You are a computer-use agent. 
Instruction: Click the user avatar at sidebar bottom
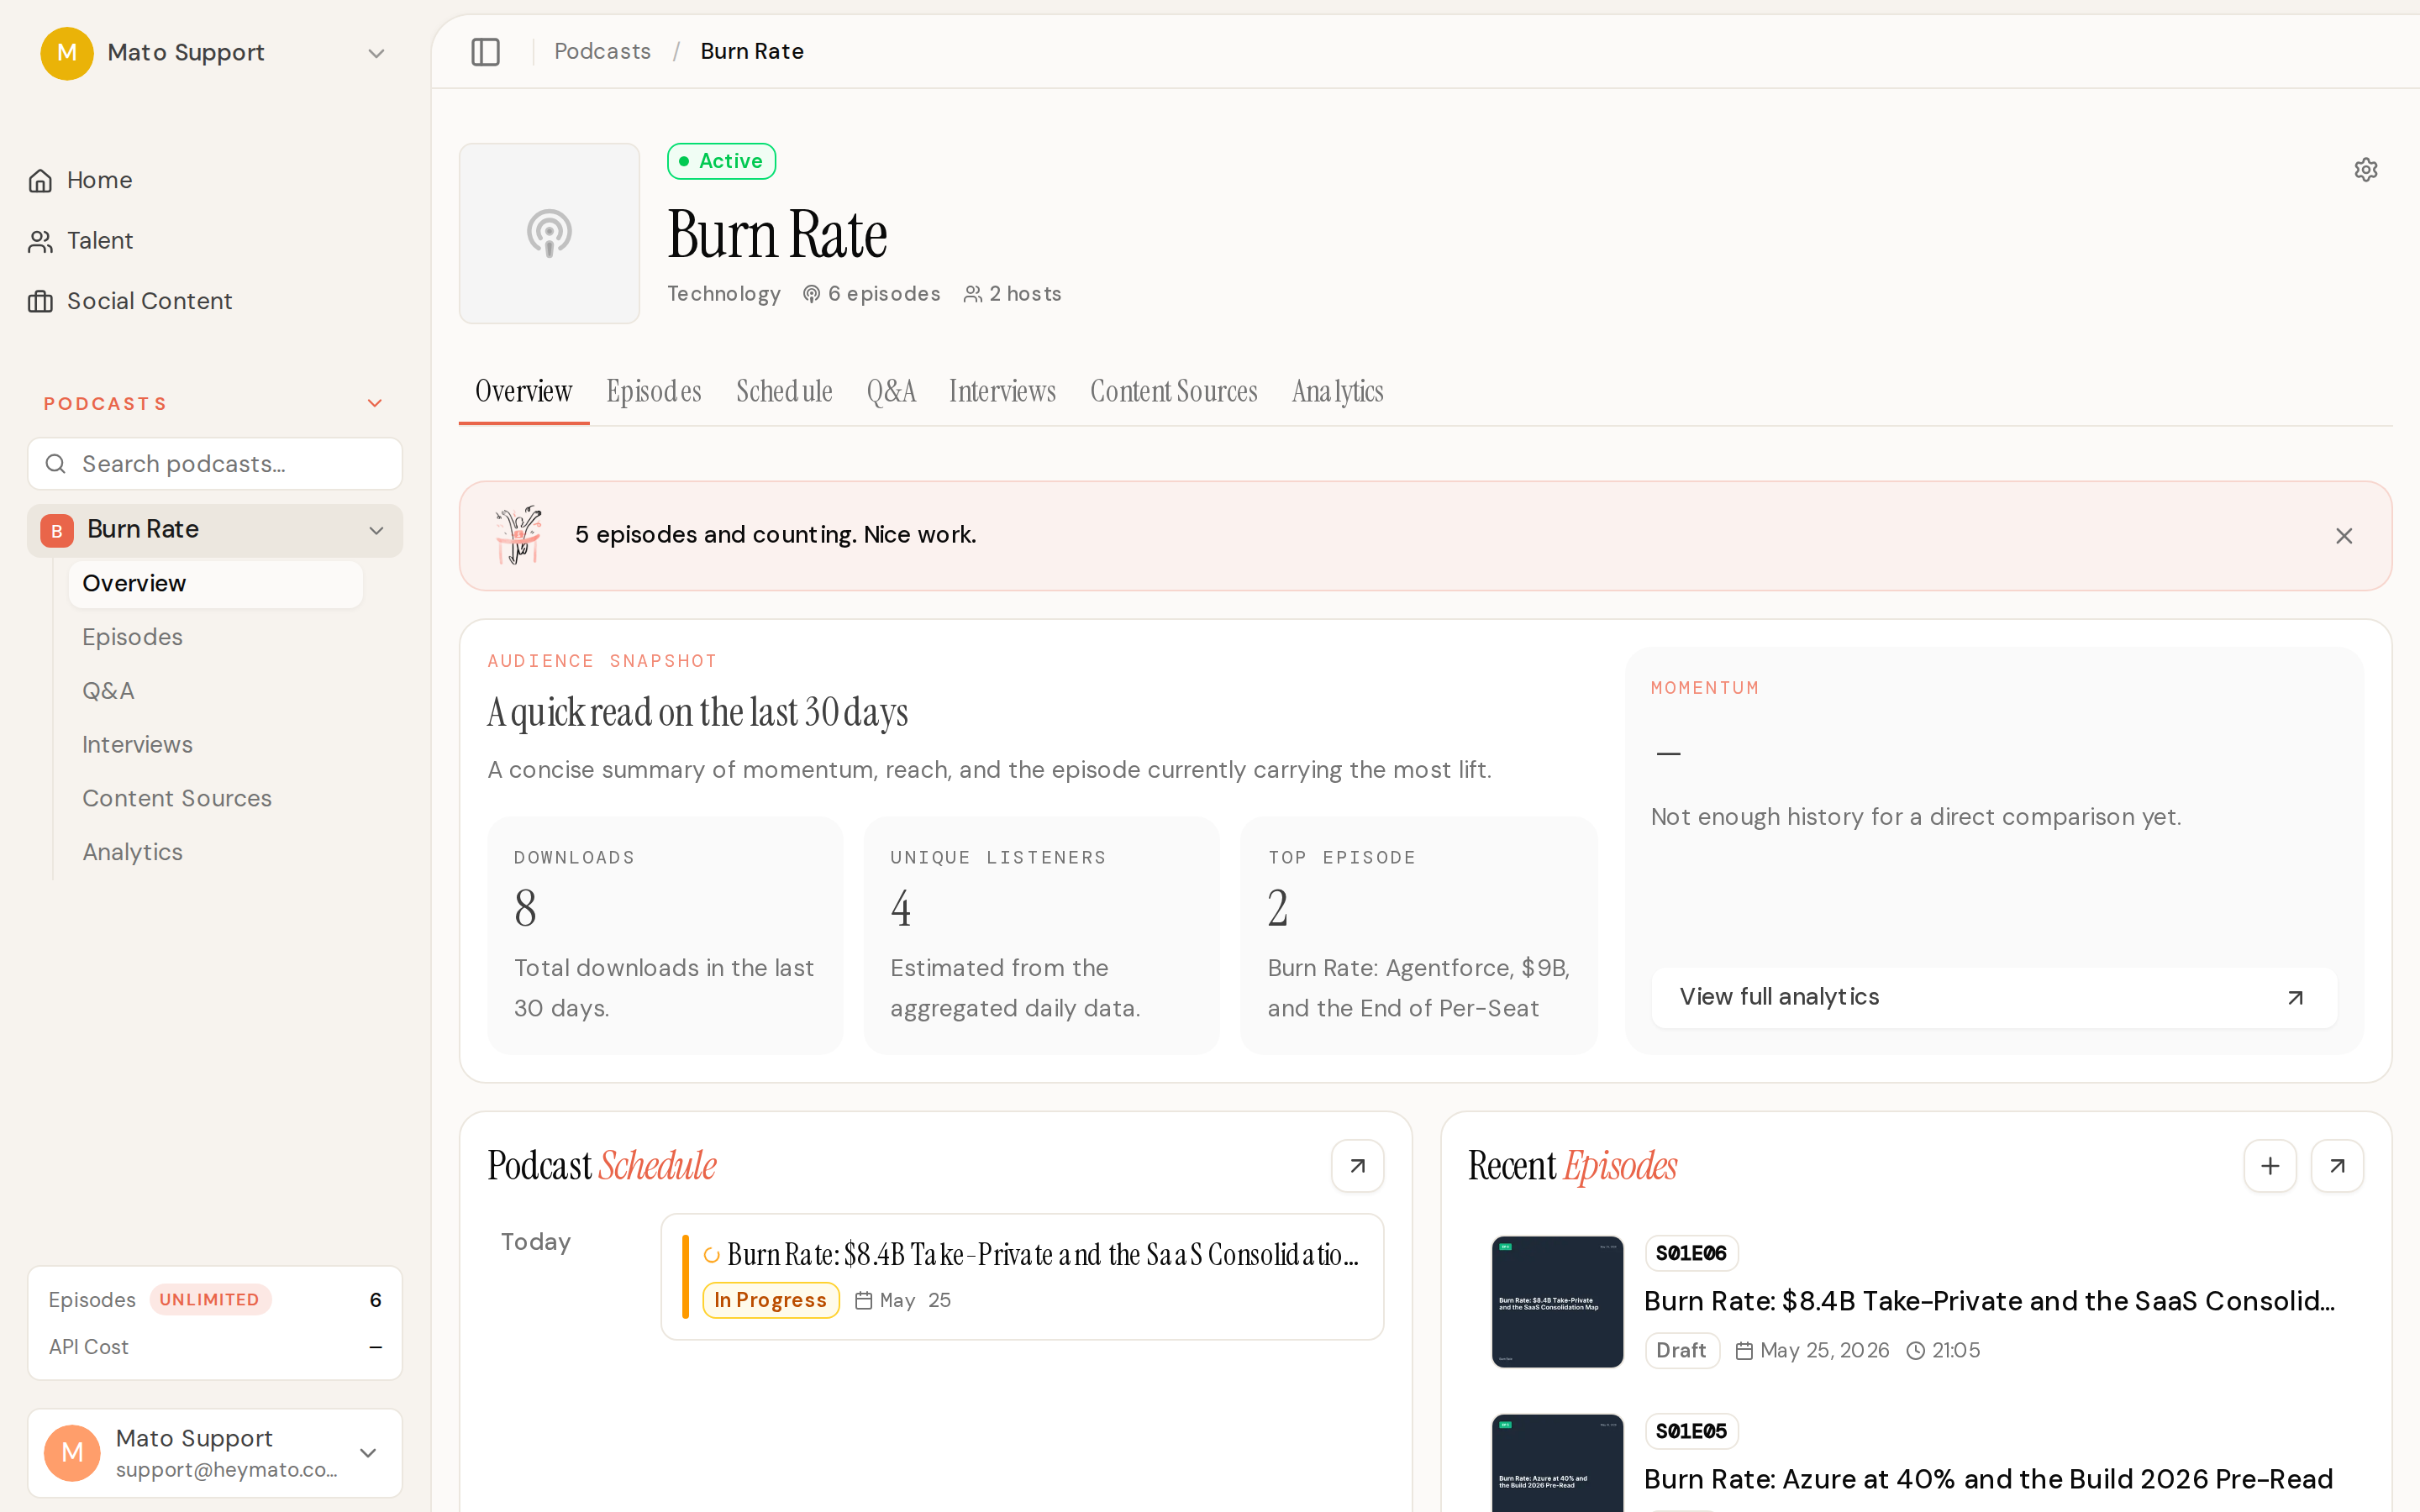click(72, 1453)
